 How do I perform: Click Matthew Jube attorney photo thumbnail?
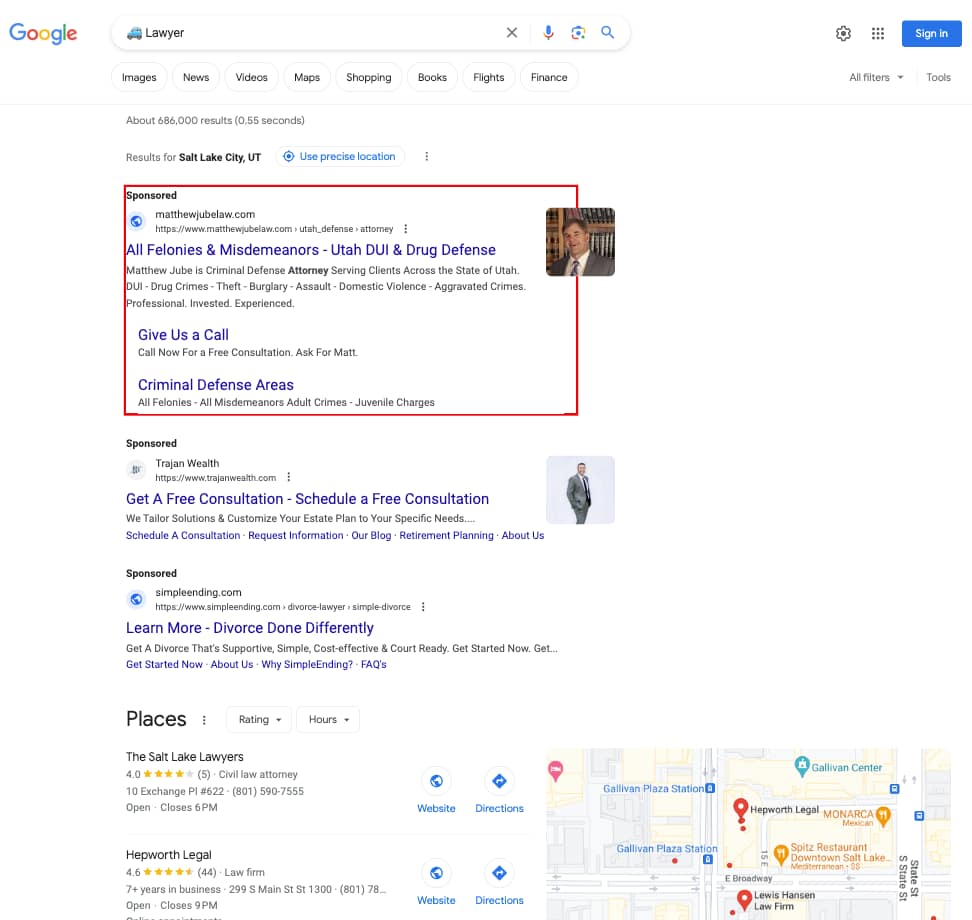580,242
